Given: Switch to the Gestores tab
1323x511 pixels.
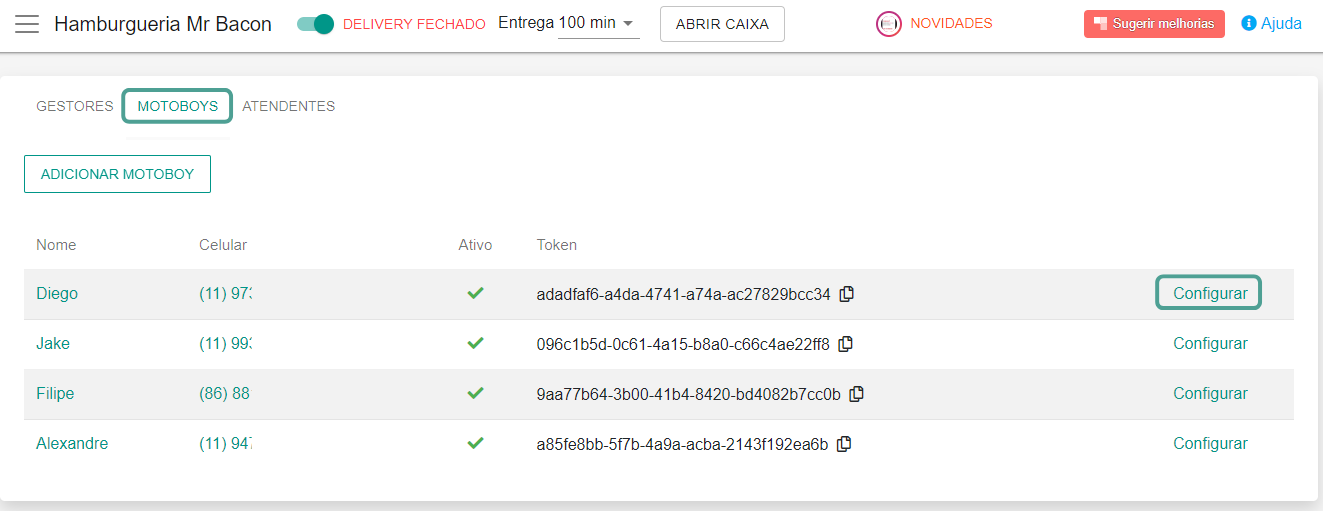Looking at the screenshot, I should tap(75, 106).
